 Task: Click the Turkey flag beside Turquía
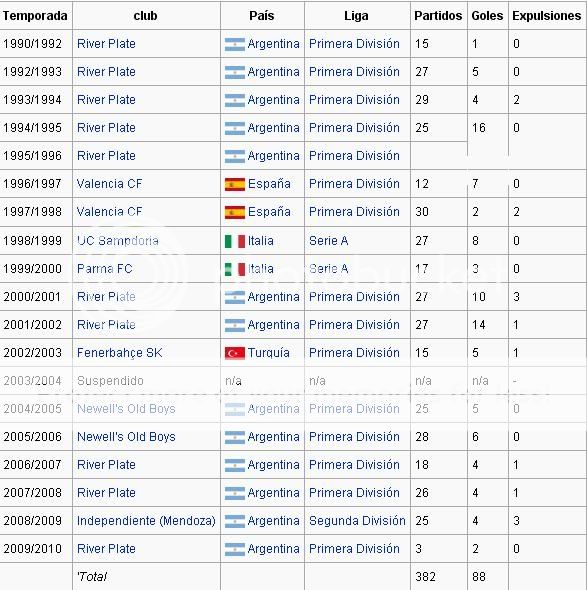click(x=235, y=353)
